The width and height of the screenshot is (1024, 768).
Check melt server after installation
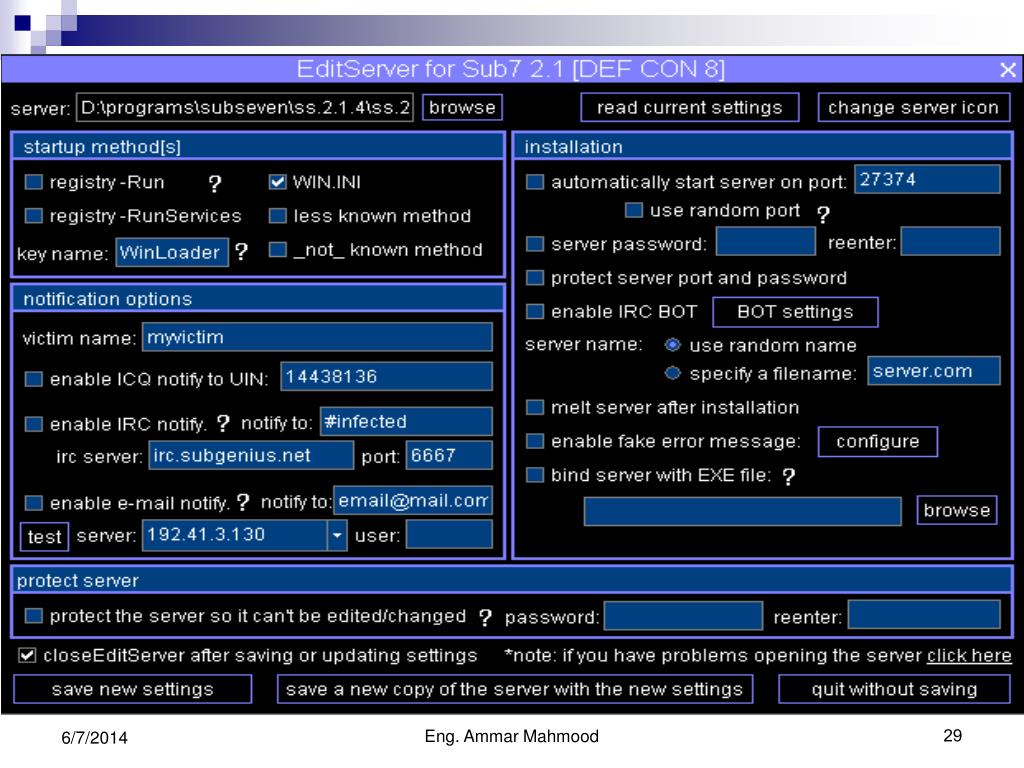(x=535, y=408)
